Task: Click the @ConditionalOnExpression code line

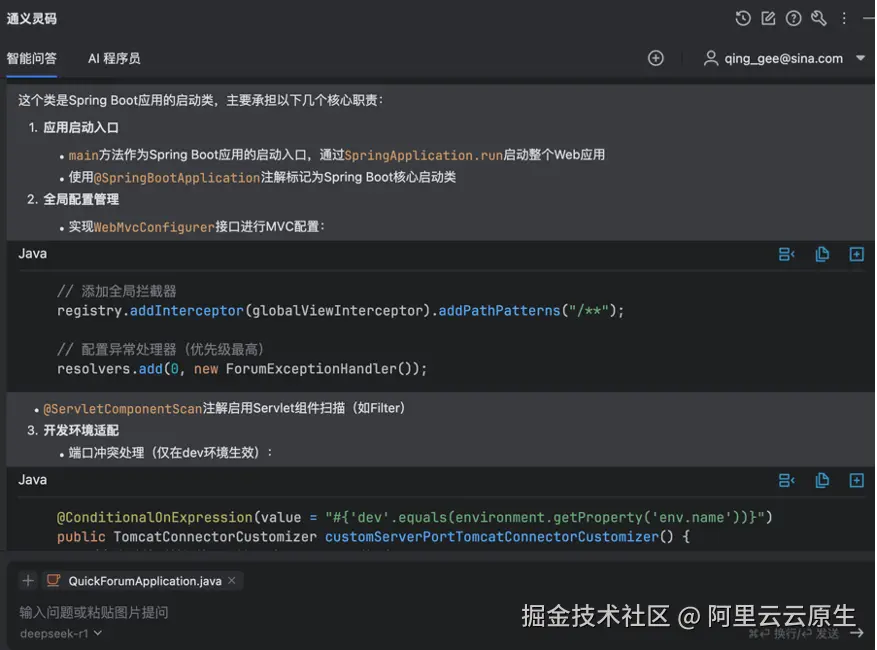Action: 414,517
